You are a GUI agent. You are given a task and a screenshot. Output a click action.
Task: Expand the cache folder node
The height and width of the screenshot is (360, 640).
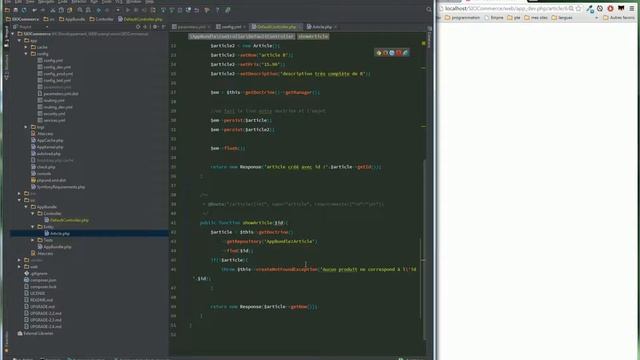pyautogui.click(x=27, y=47)
